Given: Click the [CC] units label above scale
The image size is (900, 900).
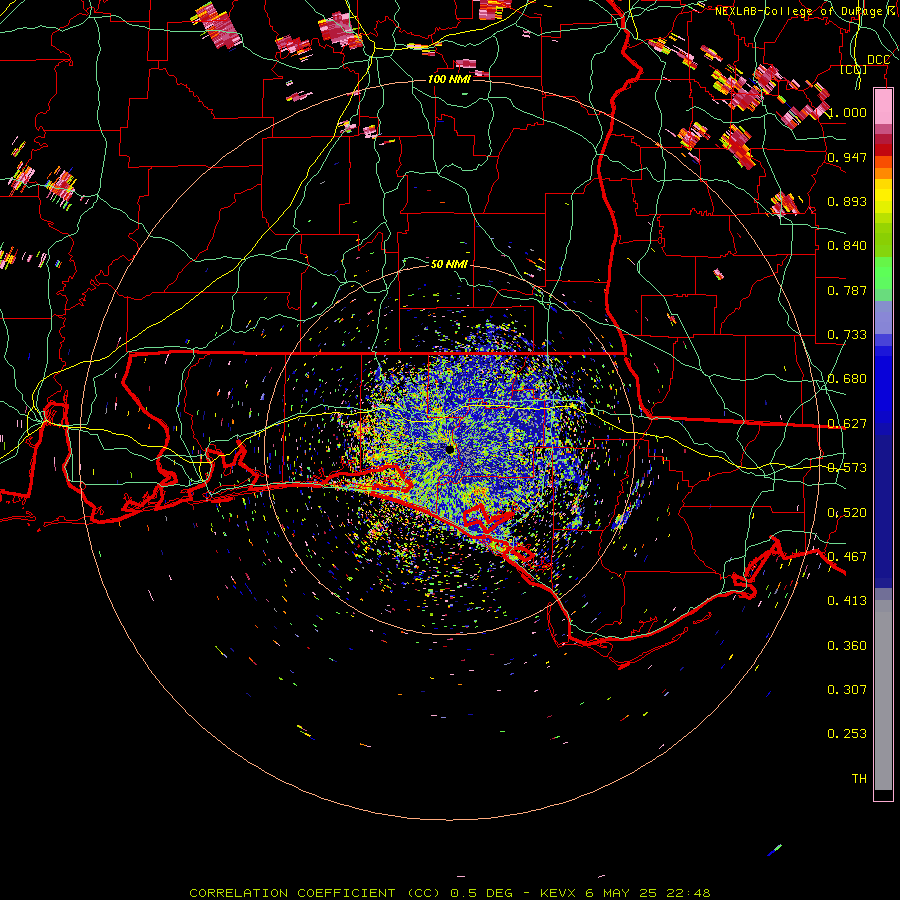Looking at the screenshot, I should 854,70.
